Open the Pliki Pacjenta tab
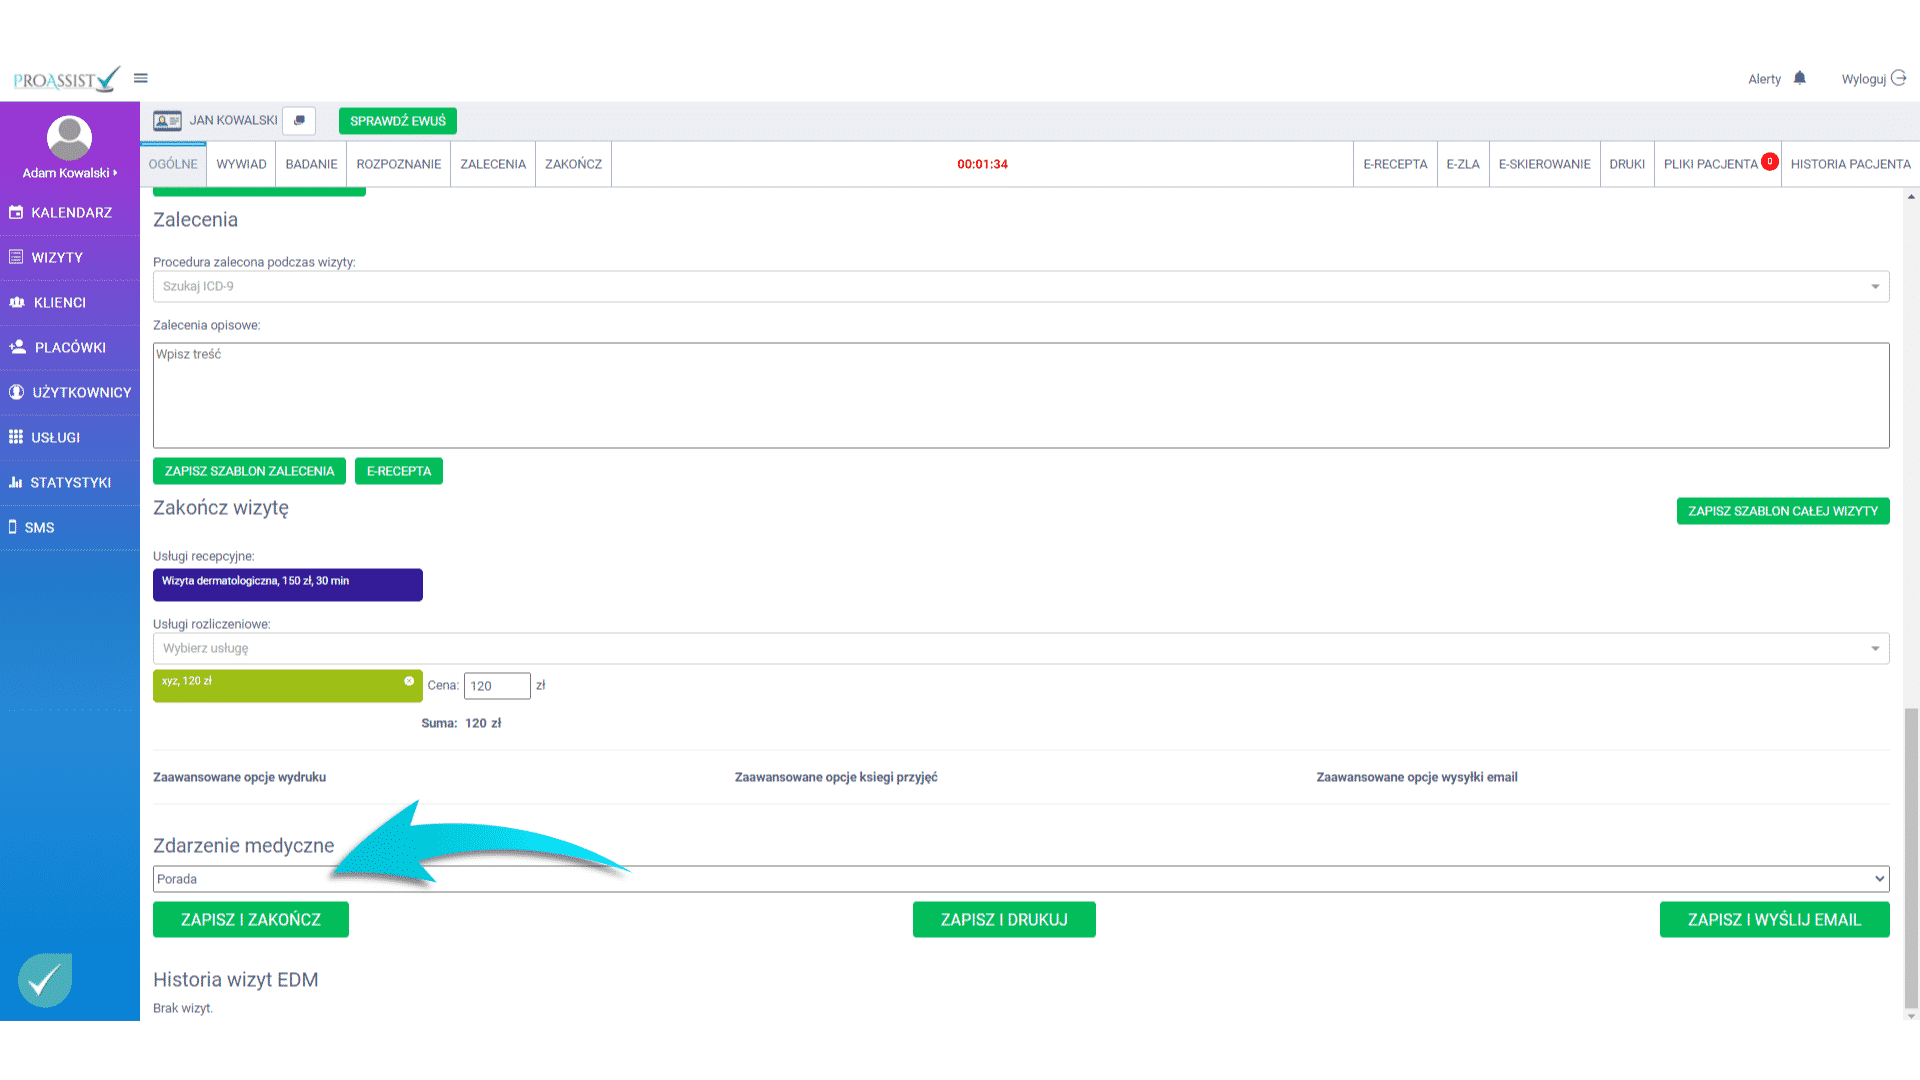The image size is (1920, 1080). 1718,164
